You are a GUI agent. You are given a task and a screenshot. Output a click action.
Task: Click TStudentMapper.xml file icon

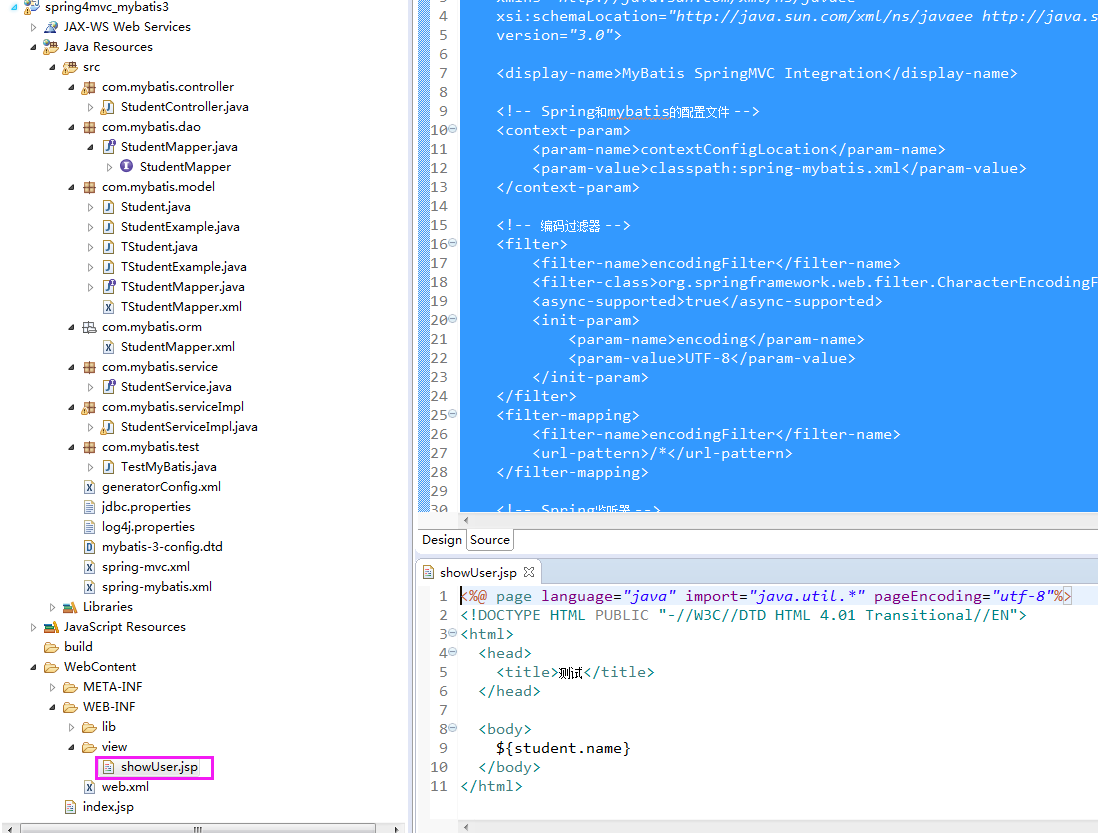[x=108, y=307]
